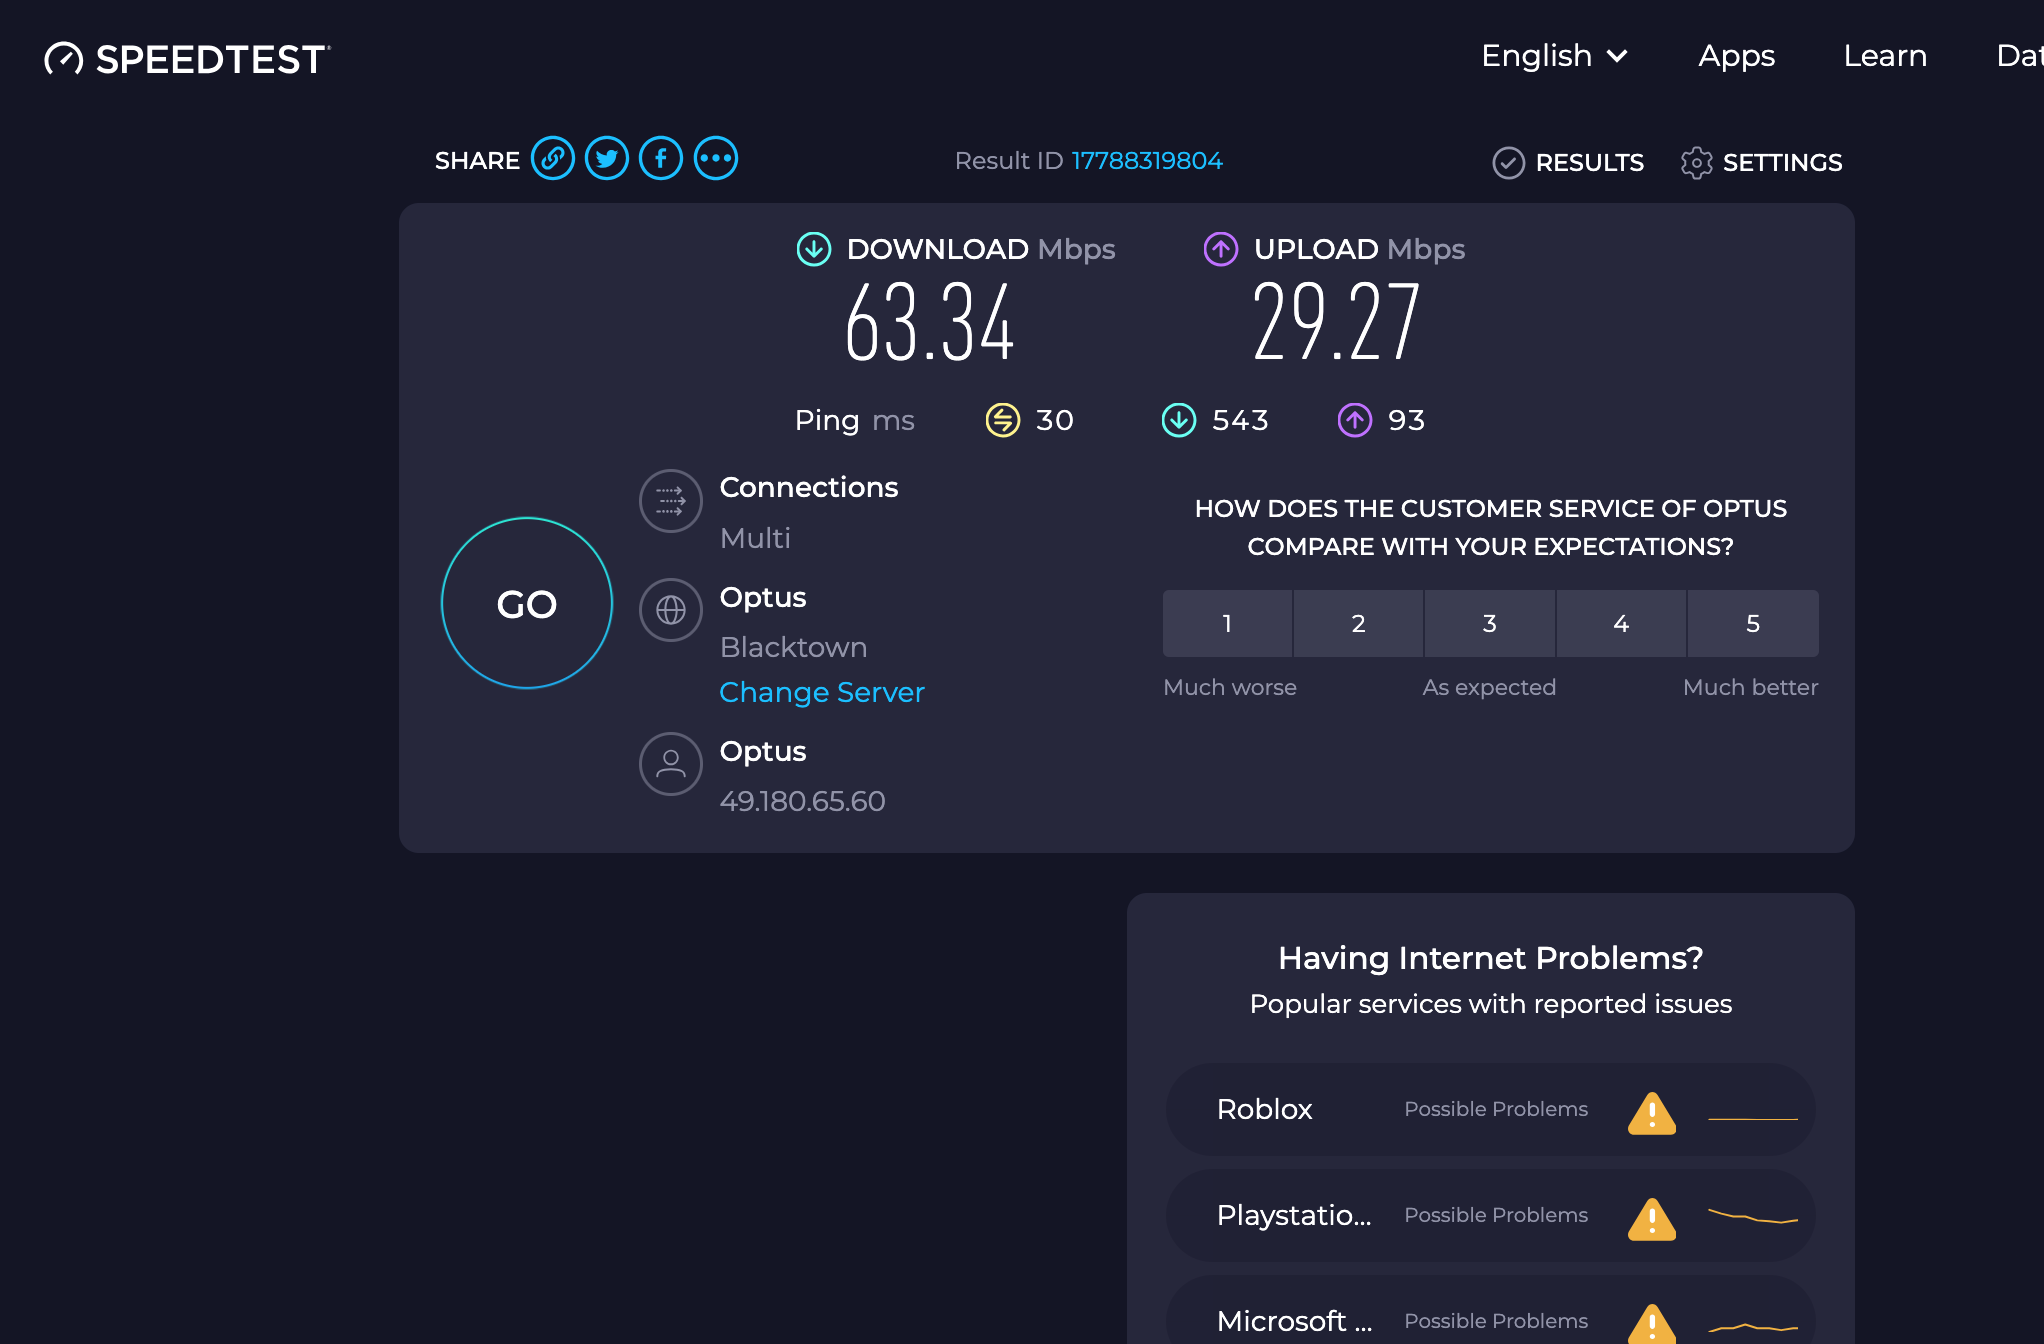The height and width of the screenshot is (1344, 2044).
Task: Click the download ping icon
Action: point(1179,420)
